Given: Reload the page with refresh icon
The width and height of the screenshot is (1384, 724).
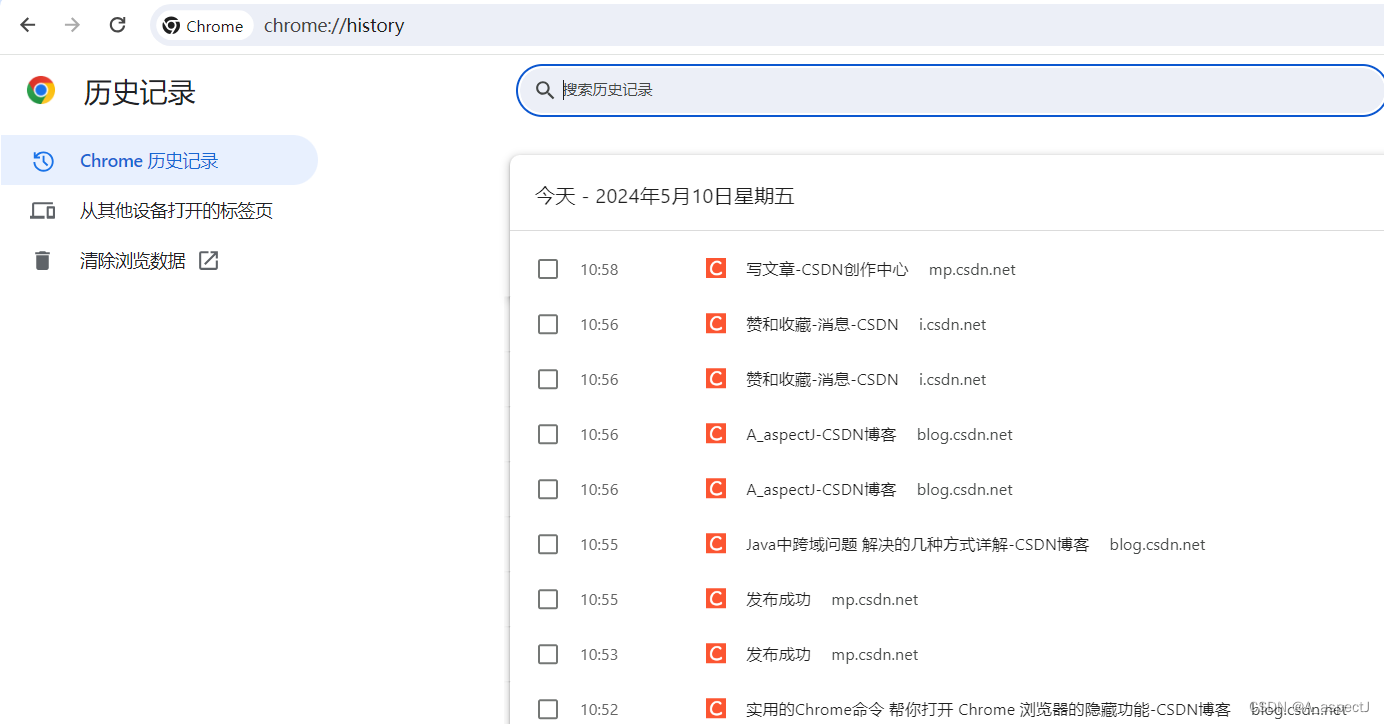Looking at the screenshot, I should tap(117, 25).
